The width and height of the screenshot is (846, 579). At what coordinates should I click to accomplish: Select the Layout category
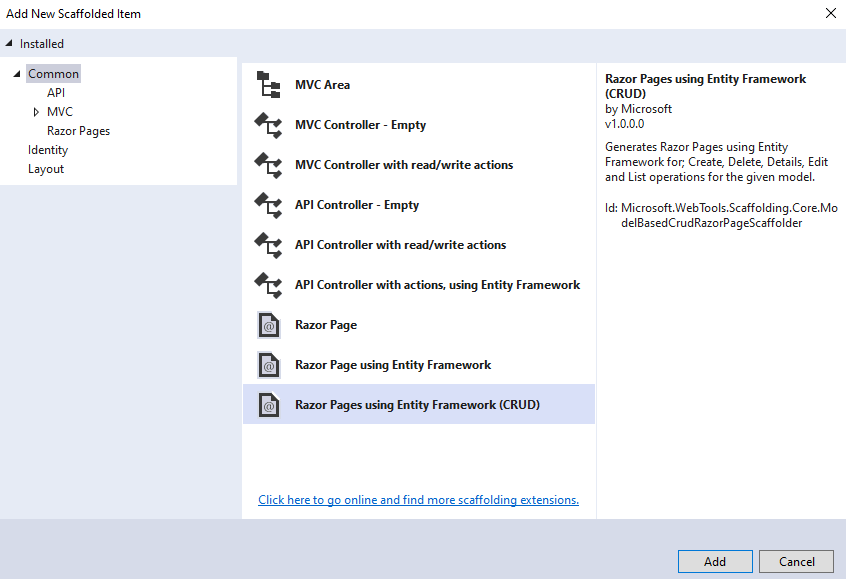click(x=46, y=169)
